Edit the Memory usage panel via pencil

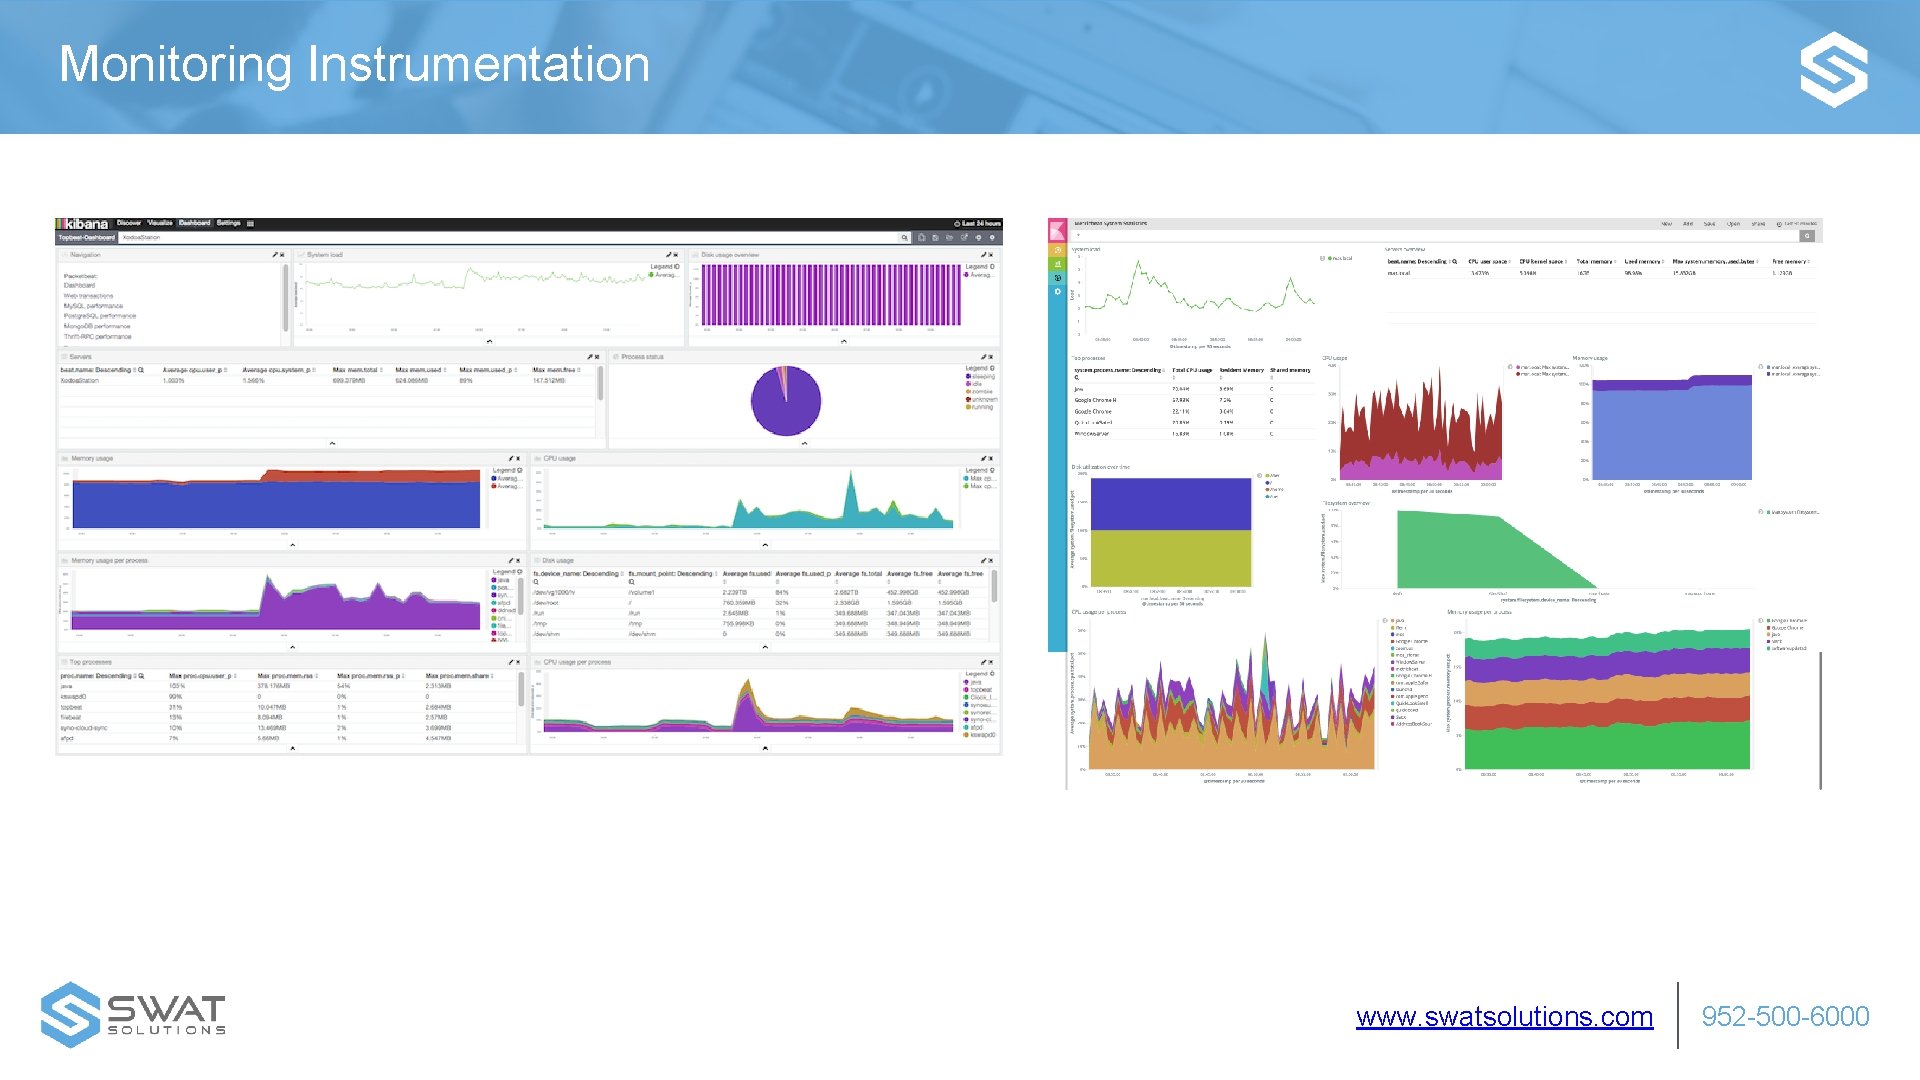click(510, 459)
